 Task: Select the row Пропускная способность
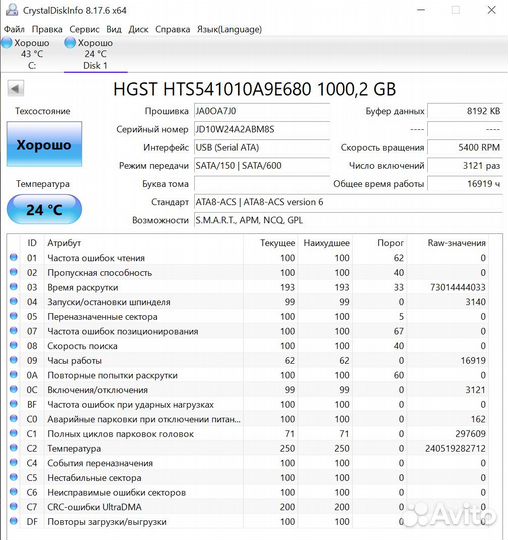click(248, 273)
